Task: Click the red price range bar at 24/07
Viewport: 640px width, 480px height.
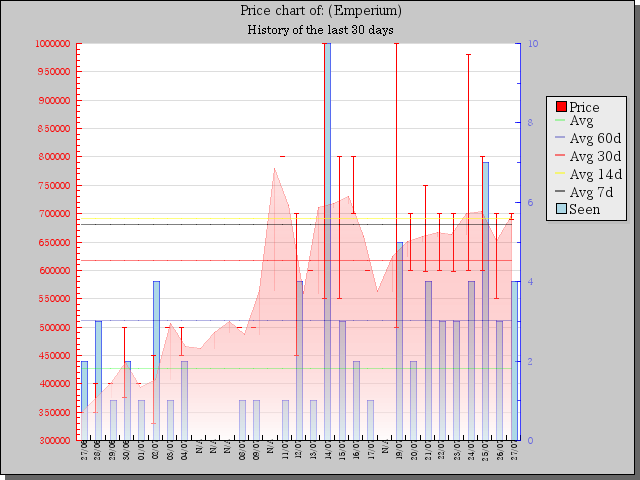Action: (469, 162)
